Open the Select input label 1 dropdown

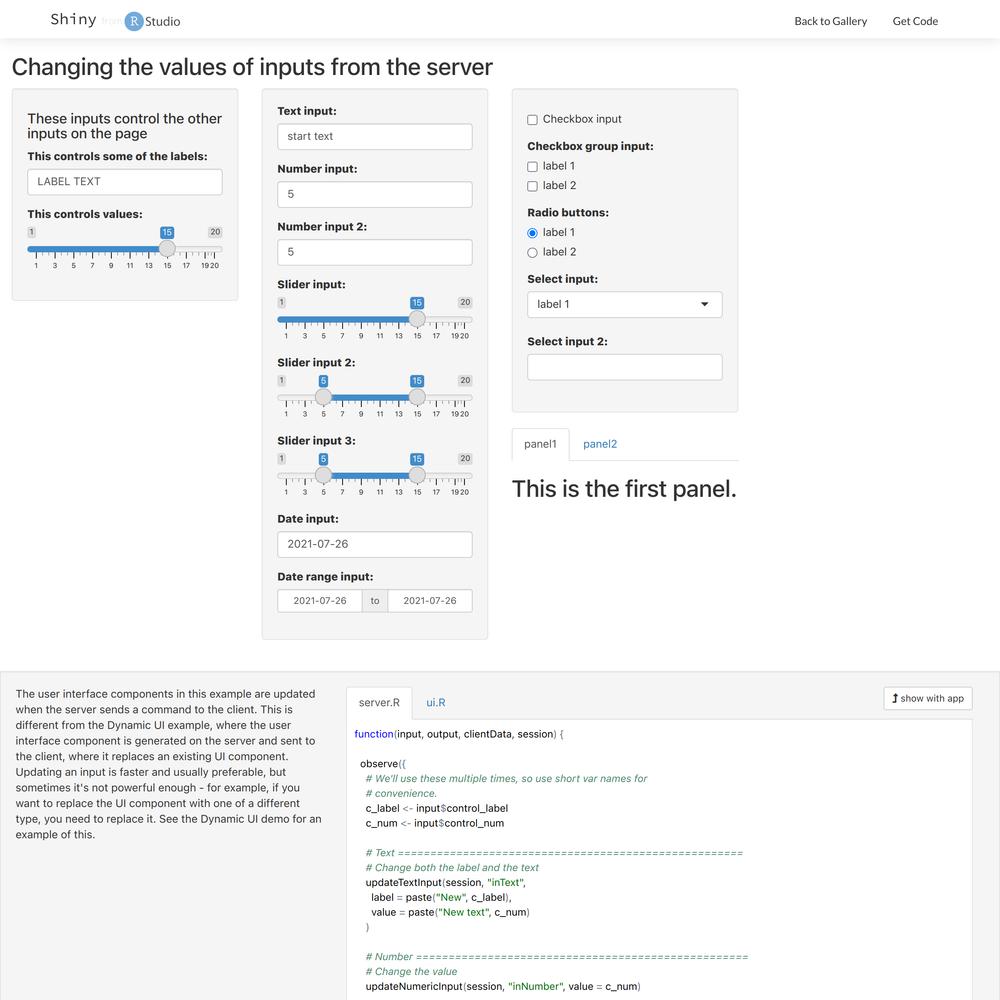[624, 304]
